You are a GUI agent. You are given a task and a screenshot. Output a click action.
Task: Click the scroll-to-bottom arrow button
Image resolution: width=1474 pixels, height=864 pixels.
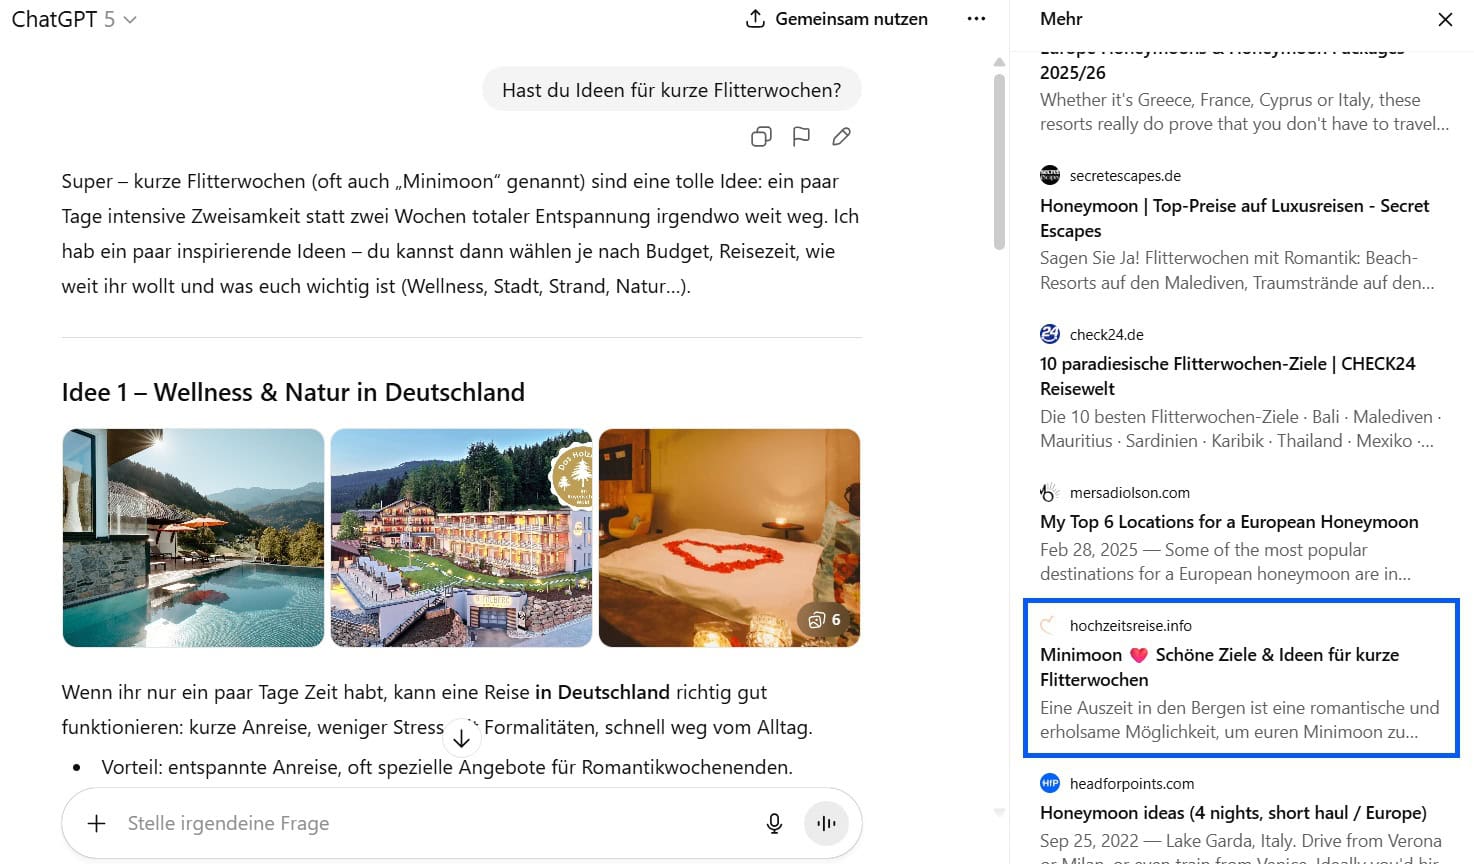pos(461,738)
